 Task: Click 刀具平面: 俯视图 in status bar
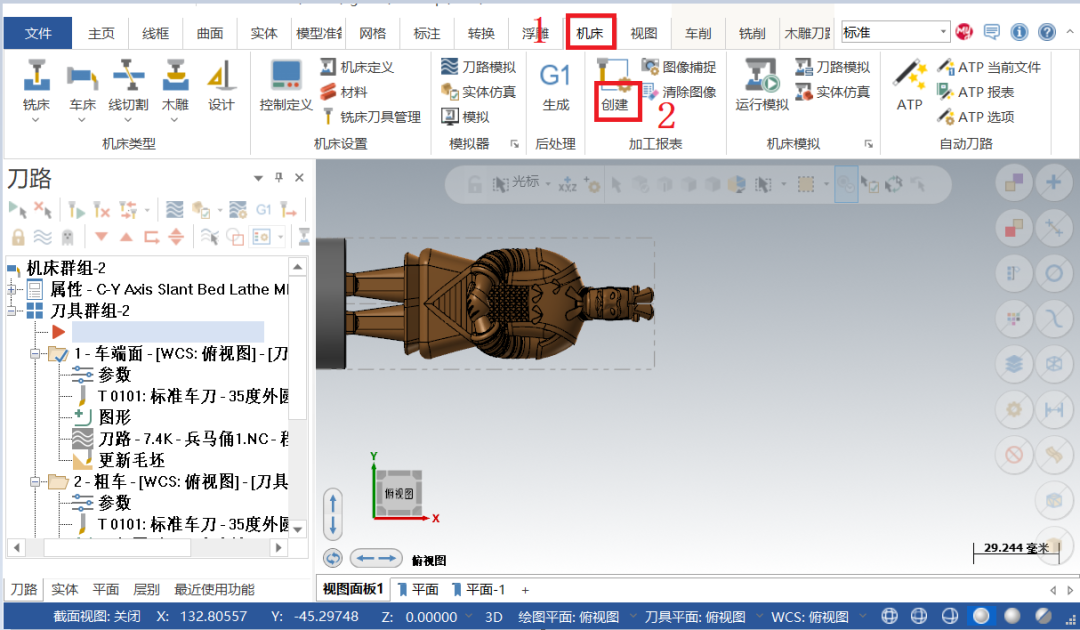(x=695, y=616)
